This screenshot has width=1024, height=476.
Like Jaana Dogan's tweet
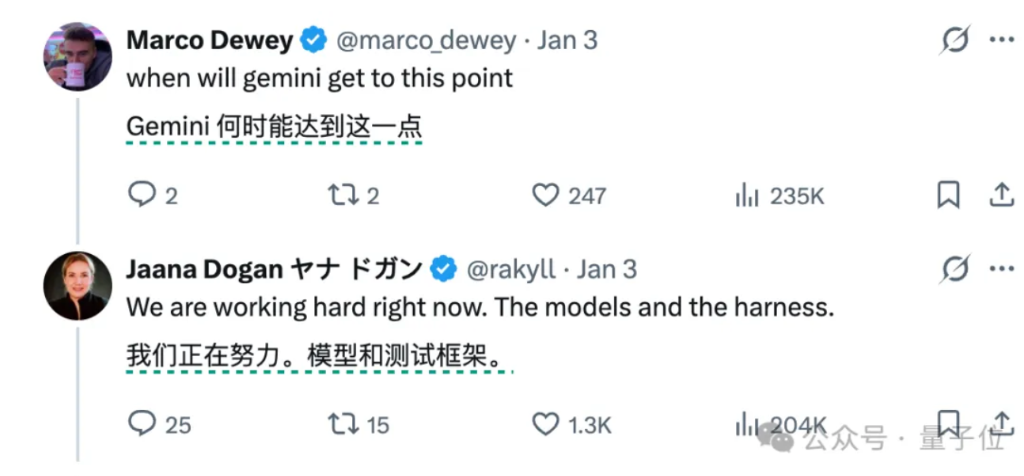coord(545,423)
